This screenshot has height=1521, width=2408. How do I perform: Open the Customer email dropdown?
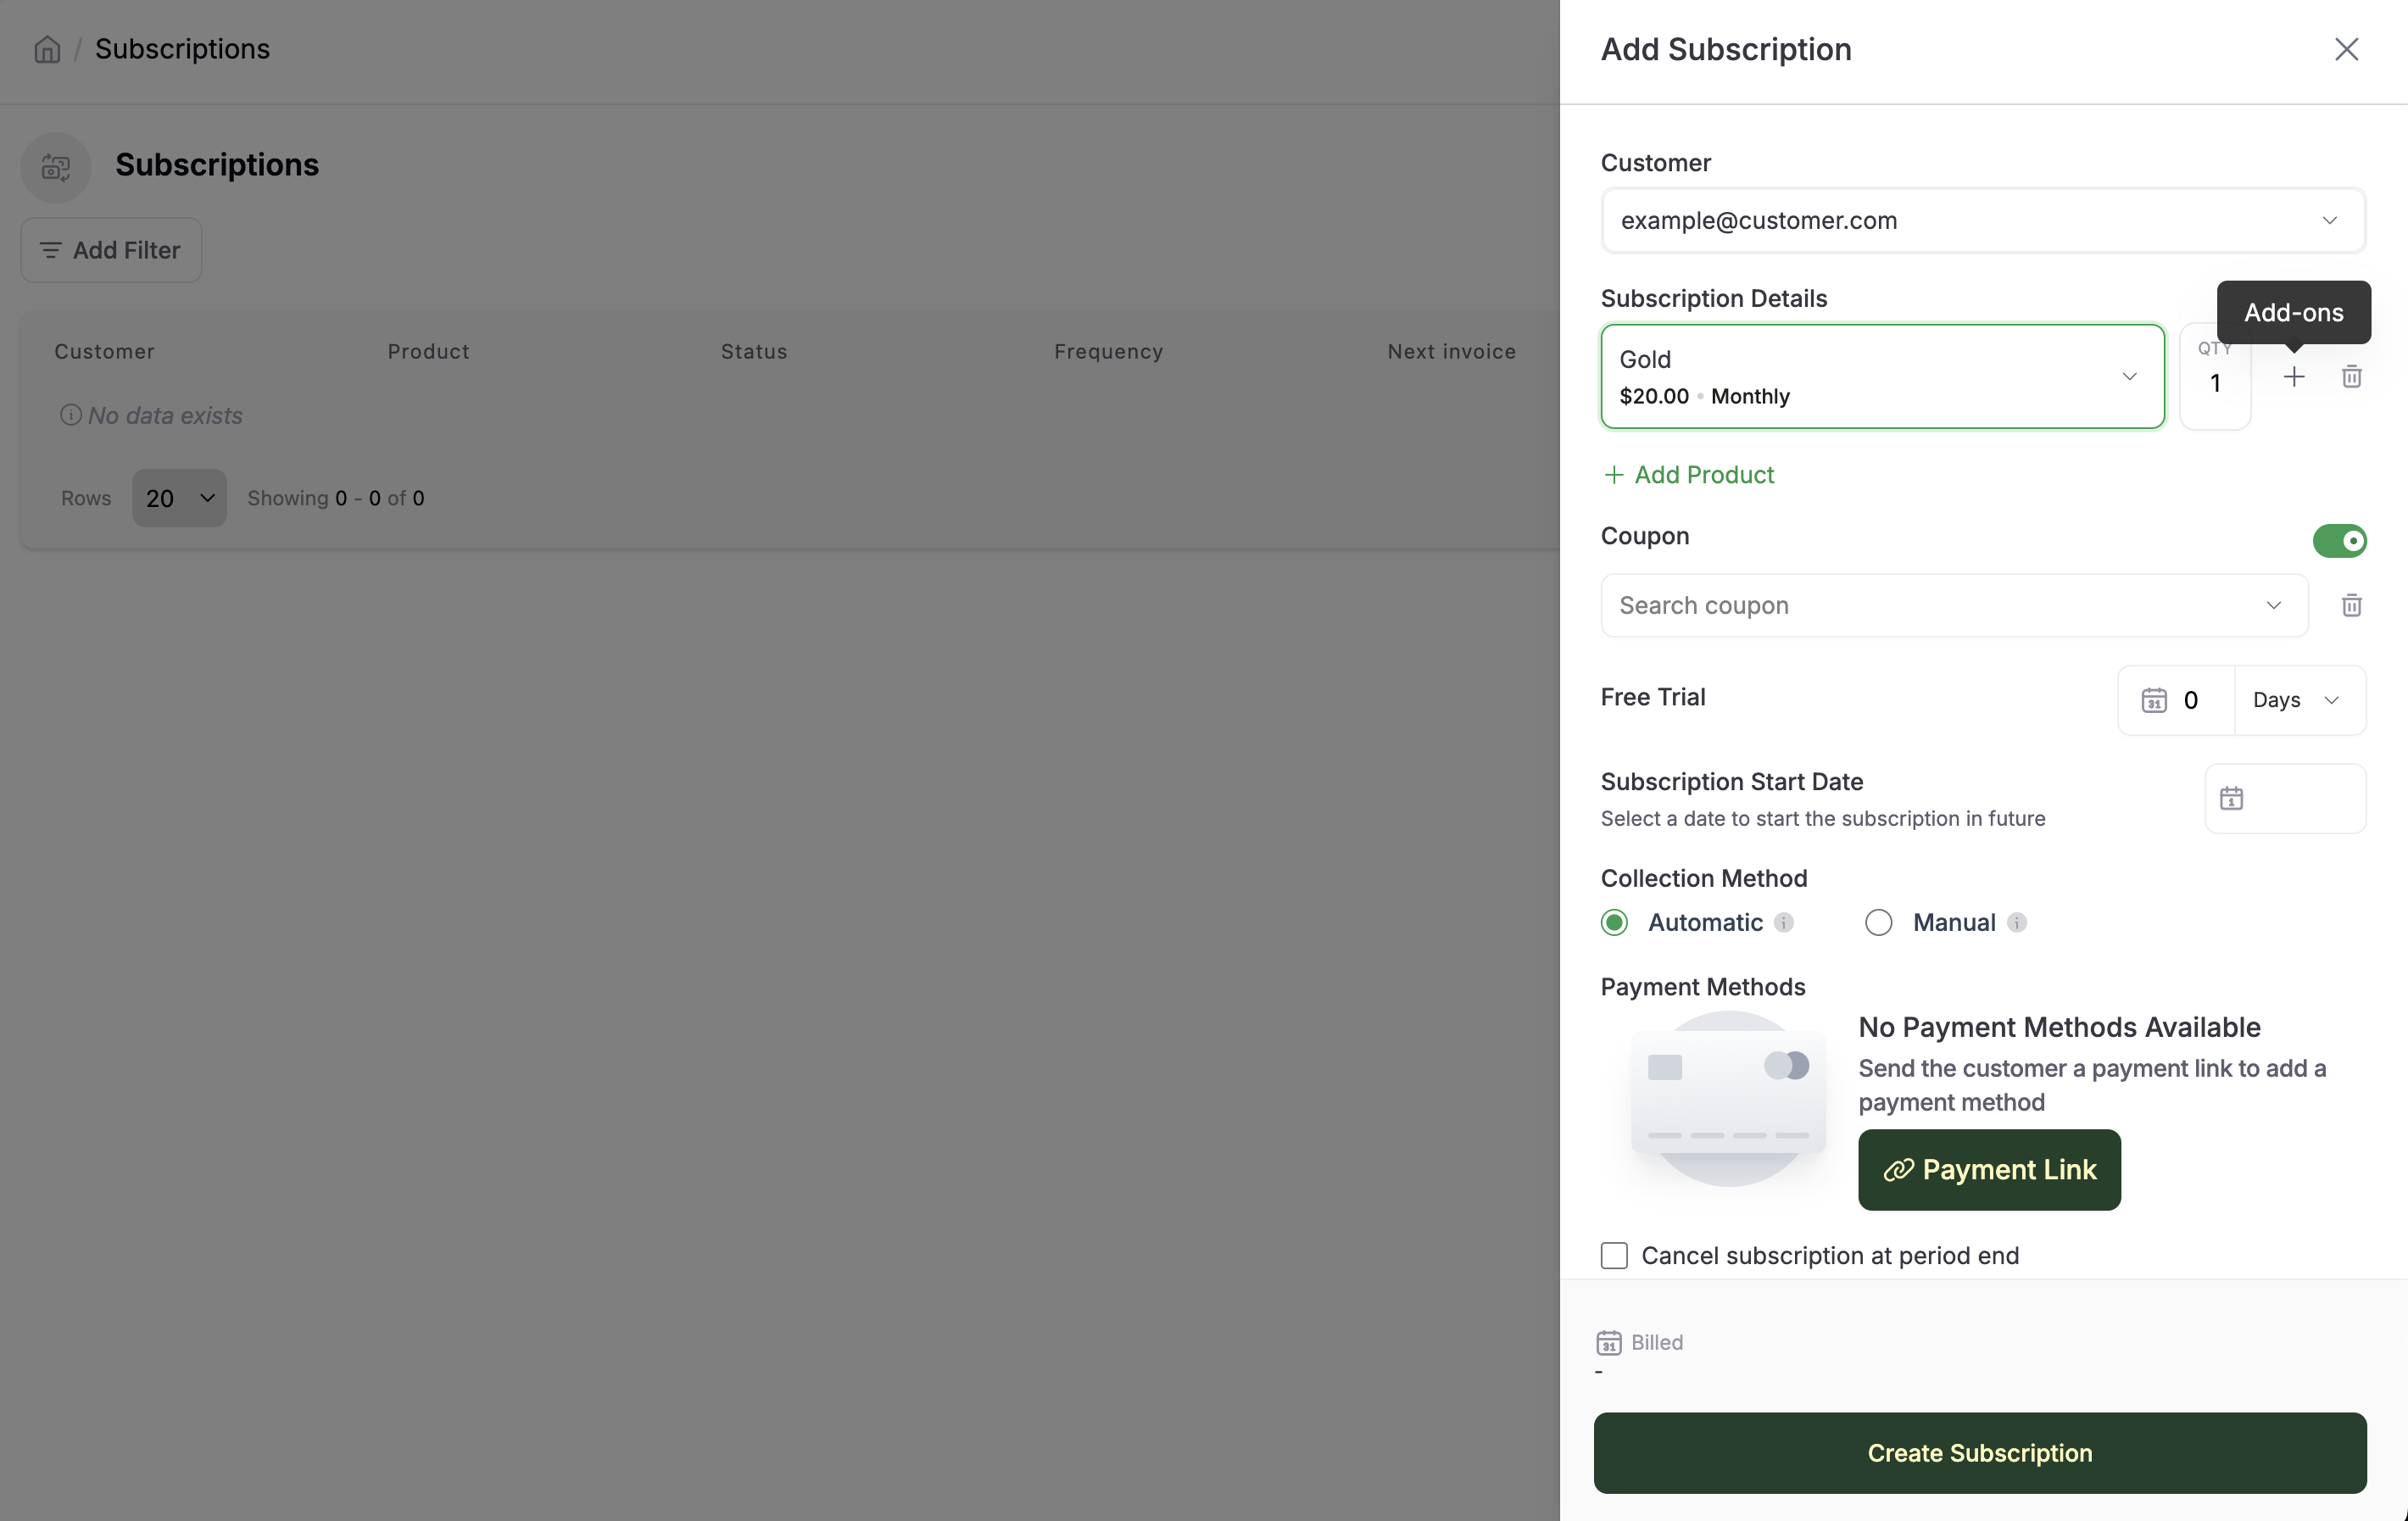[1983, 220]
